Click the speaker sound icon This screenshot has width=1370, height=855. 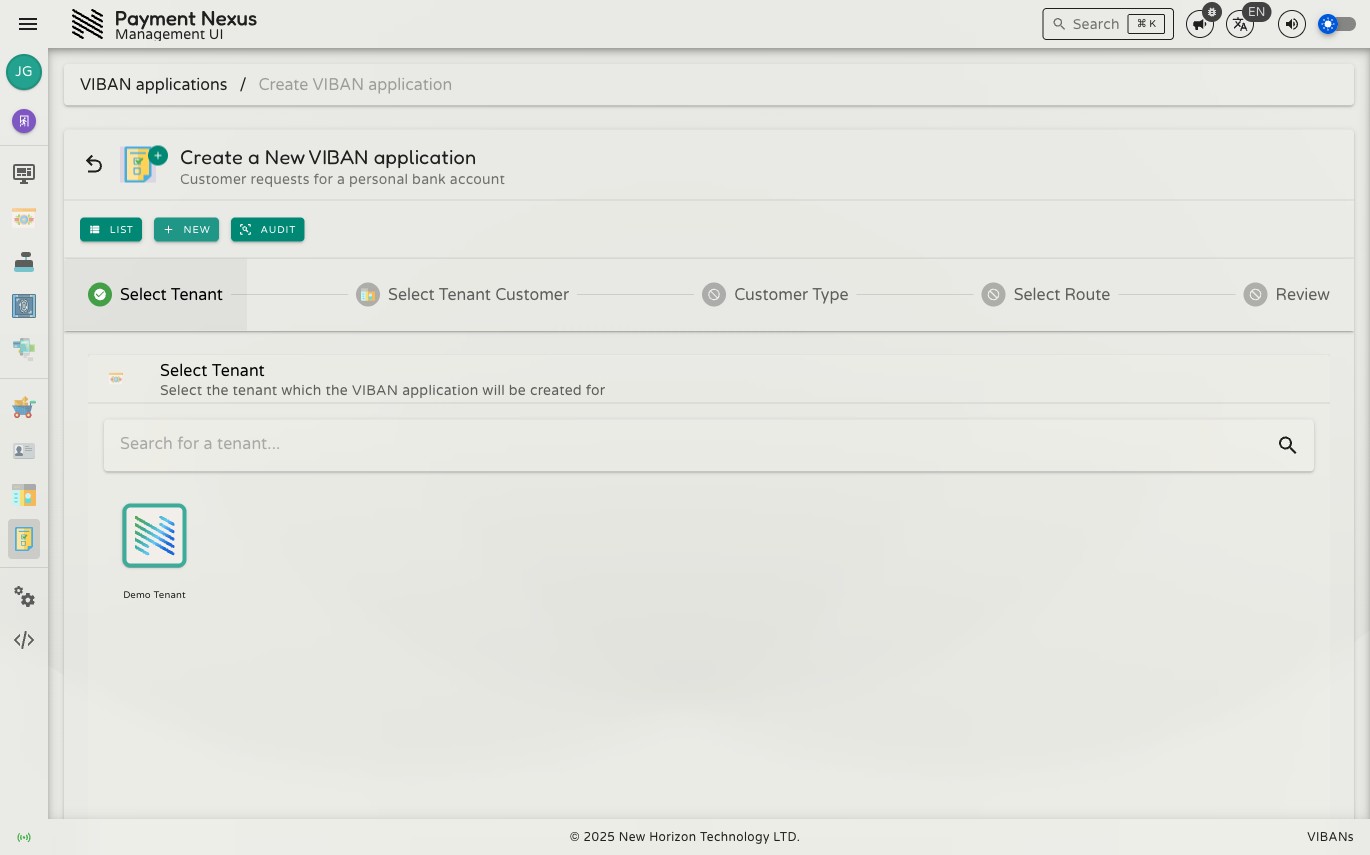[1292, 24]
